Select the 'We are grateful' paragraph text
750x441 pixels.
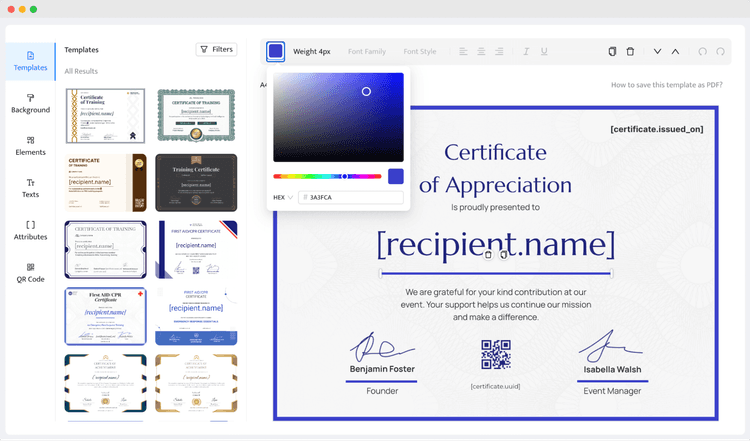click(x=496, y=305)
